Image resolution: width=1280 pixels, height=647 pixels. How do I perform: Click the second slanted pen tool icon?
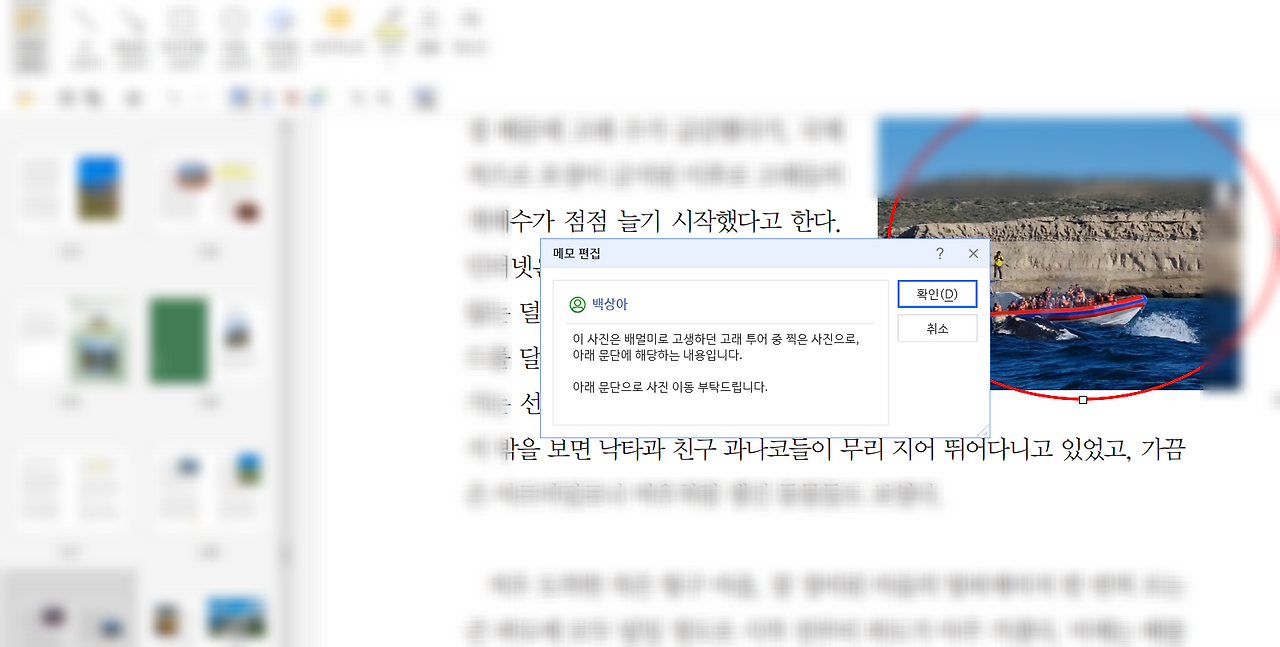pos(133,17)
